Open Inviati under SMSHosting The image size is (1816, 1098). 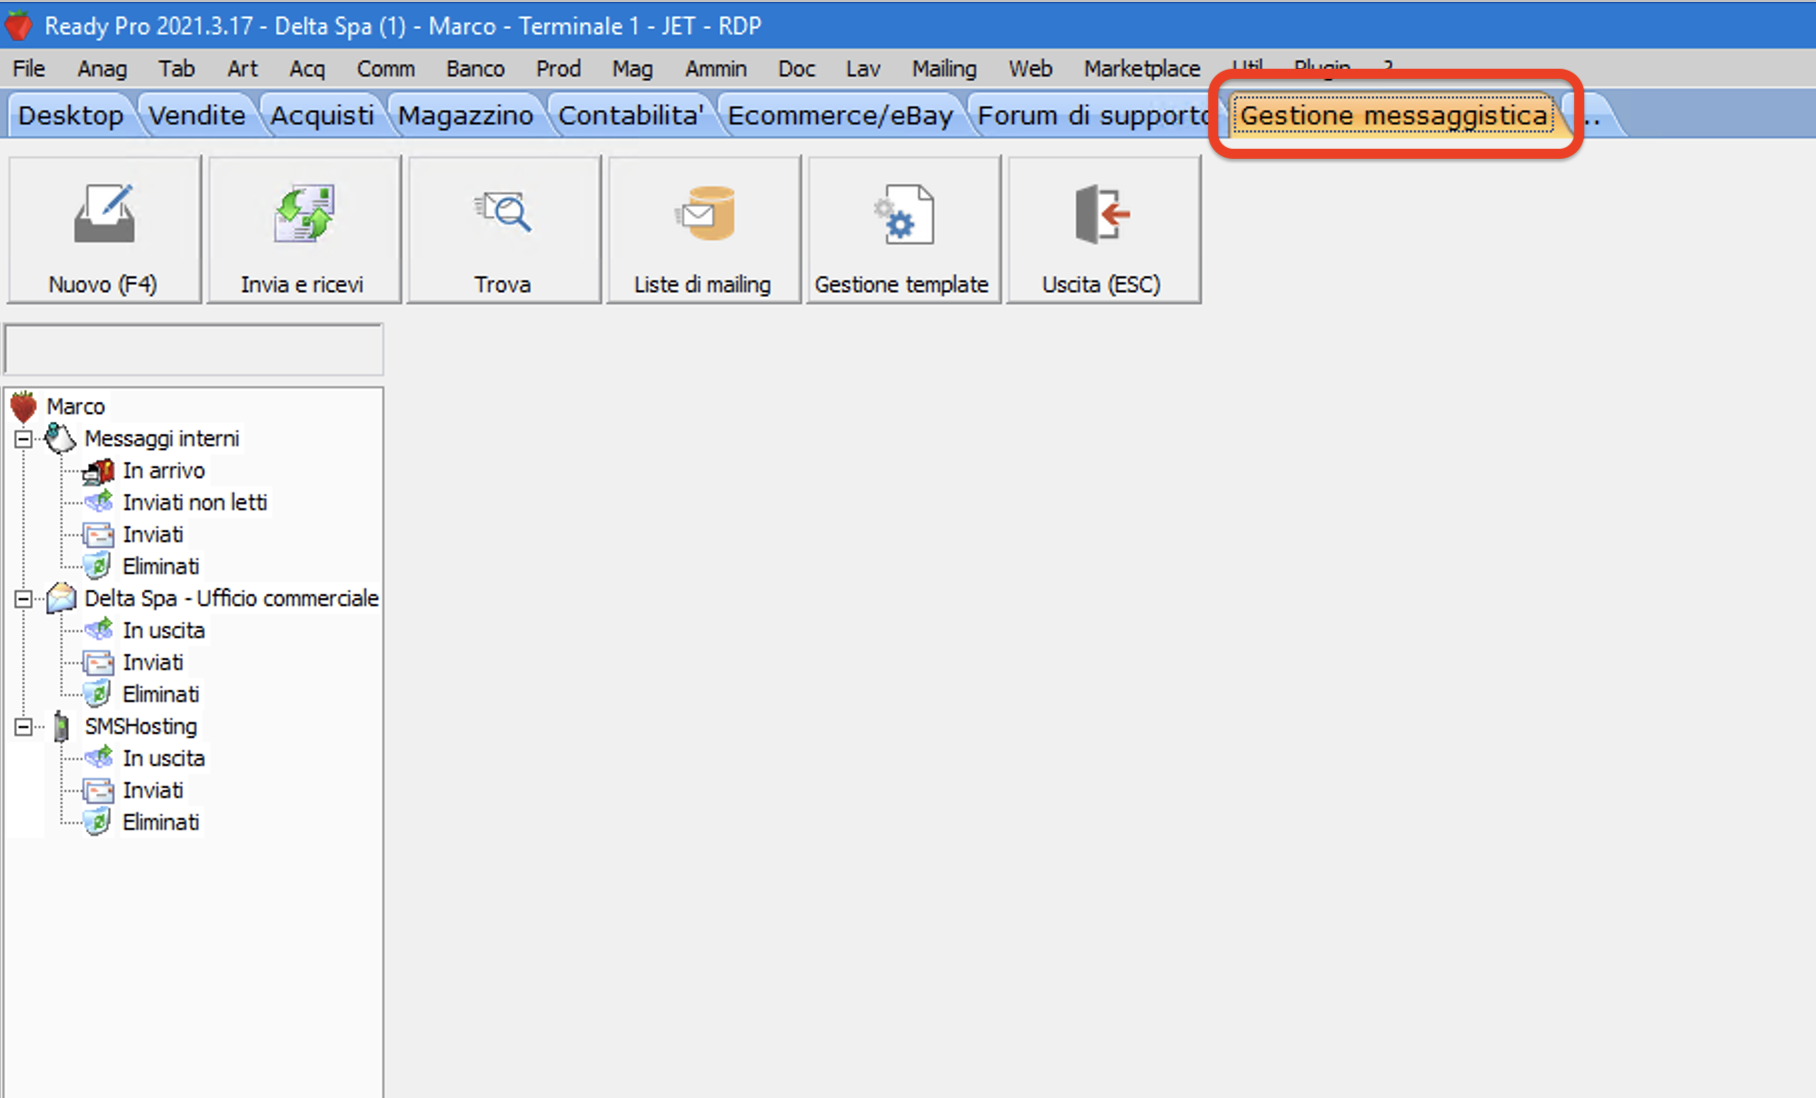pos(153,790)
